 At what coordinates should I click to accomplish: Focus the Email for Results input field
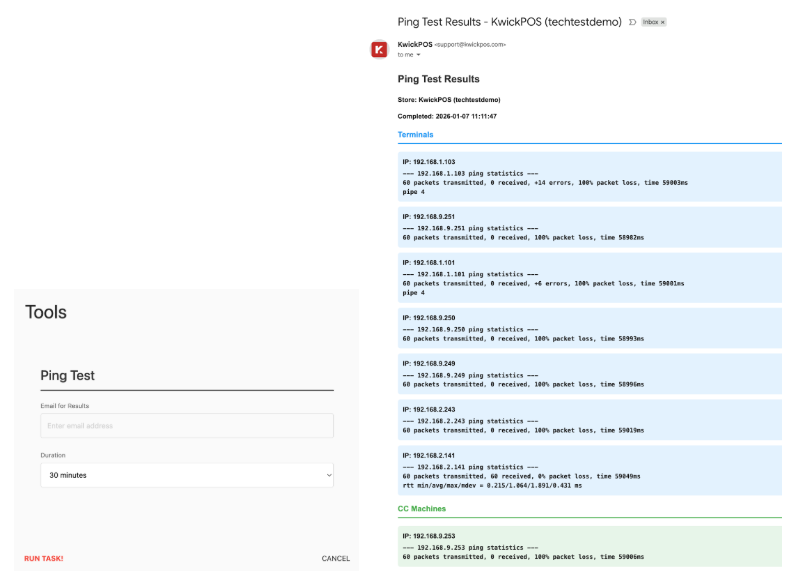(x=187, y=425)
